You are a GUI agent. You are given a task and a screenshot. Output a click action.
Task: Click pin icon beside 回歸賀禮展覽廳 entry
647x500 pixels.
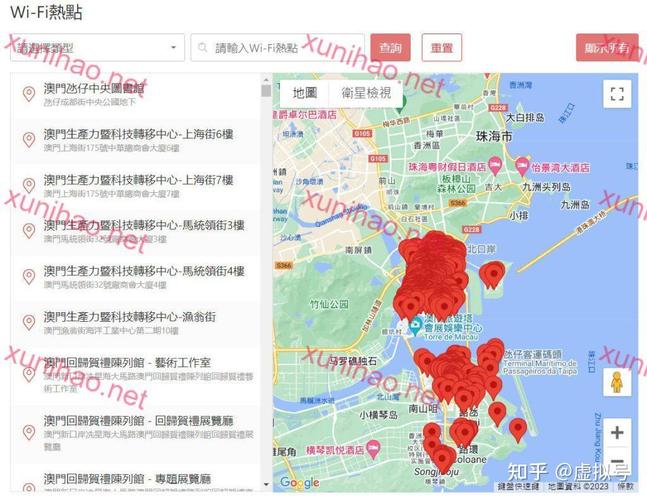coord(28,433)
